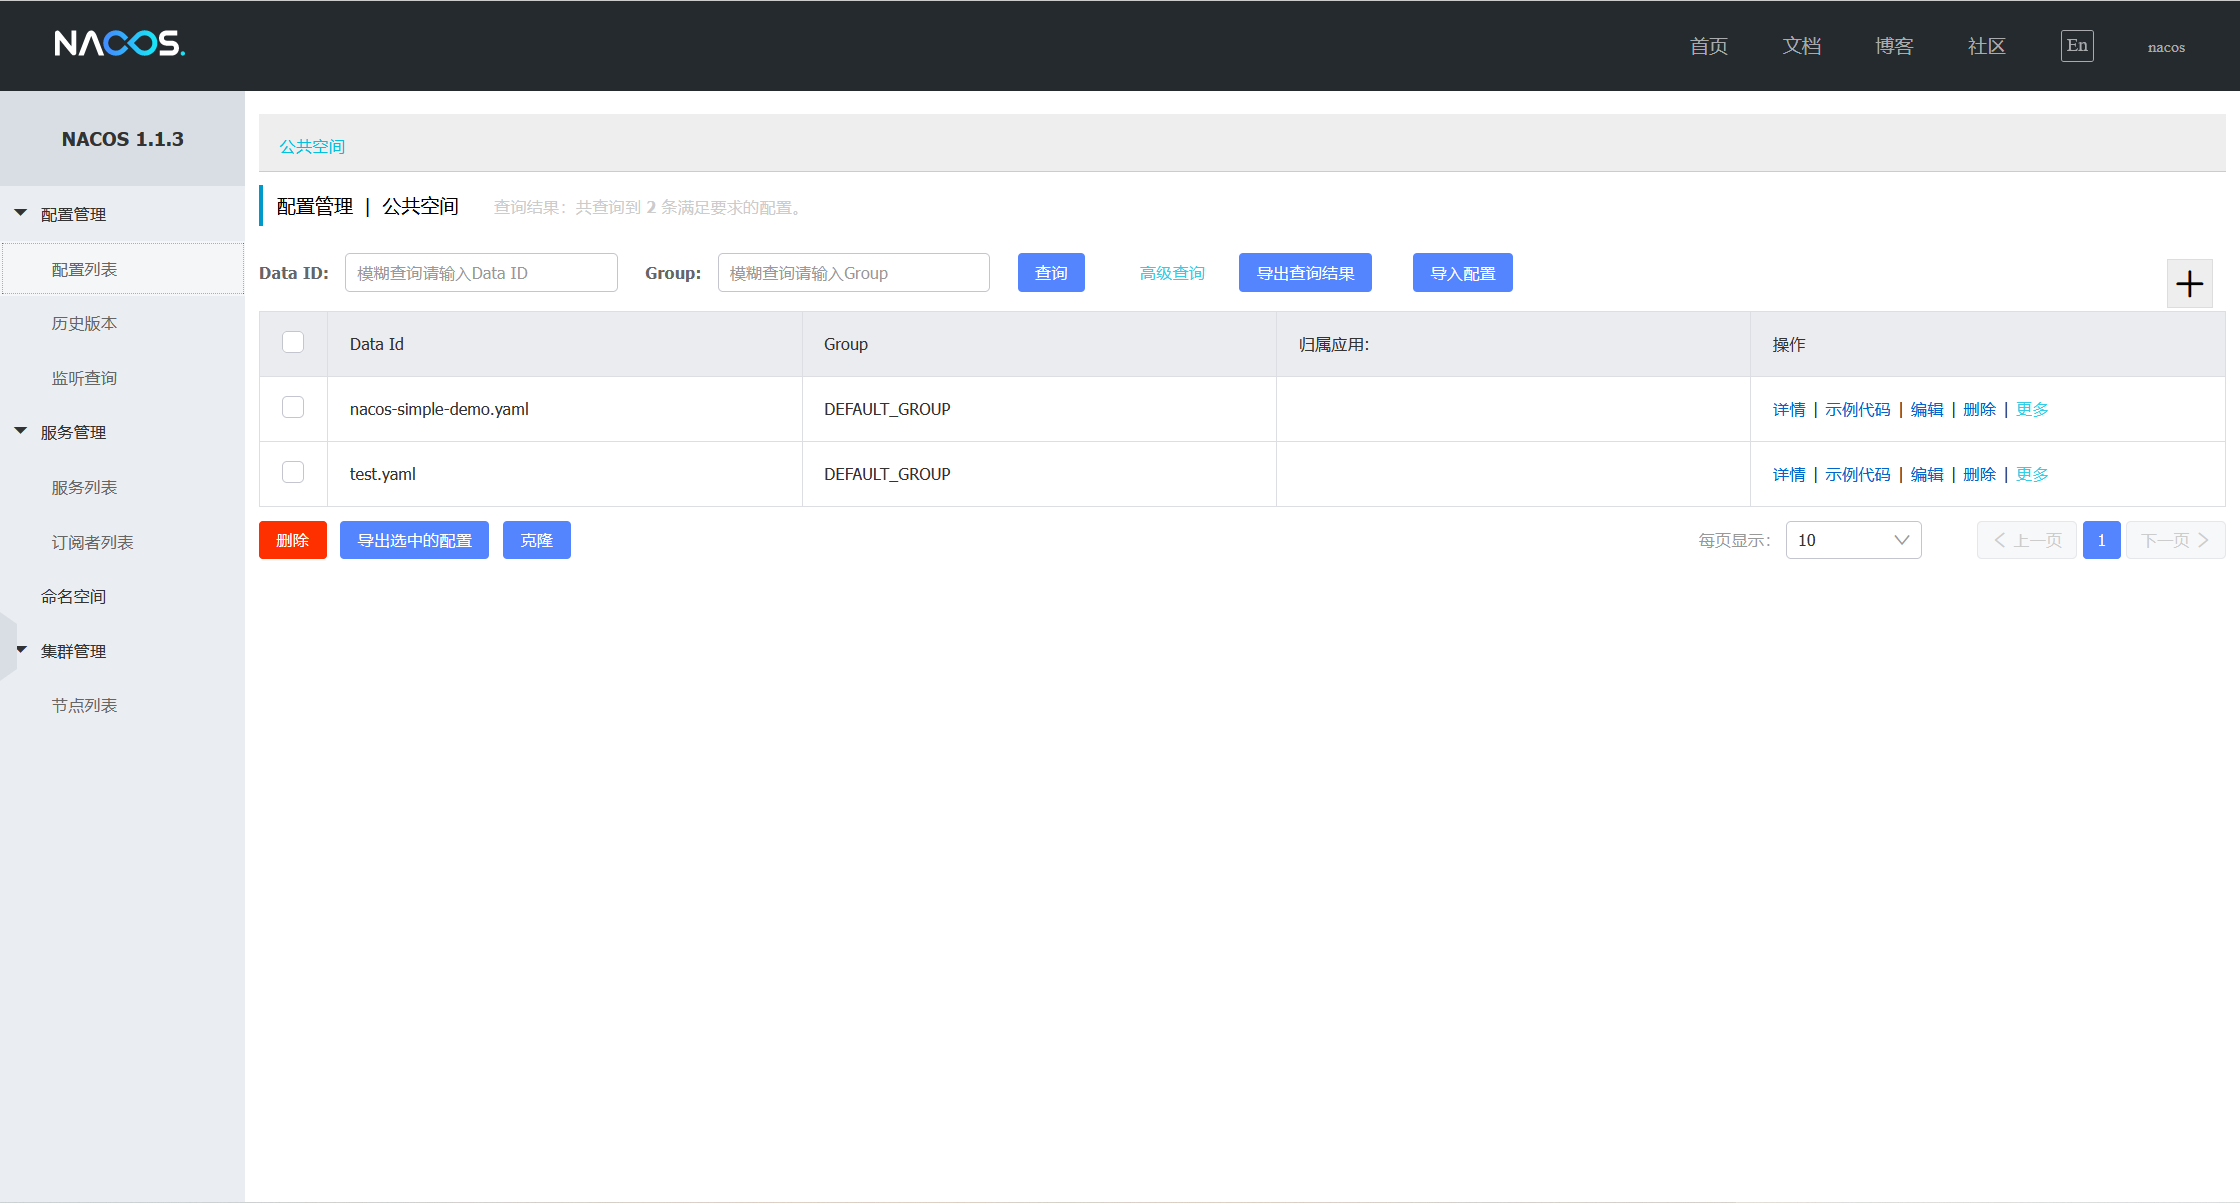Check the nacos-simple-demo.yaml row checkbox
Image resolution: width=2240 pixels, height=1203 pixels.
coord(293,408)
